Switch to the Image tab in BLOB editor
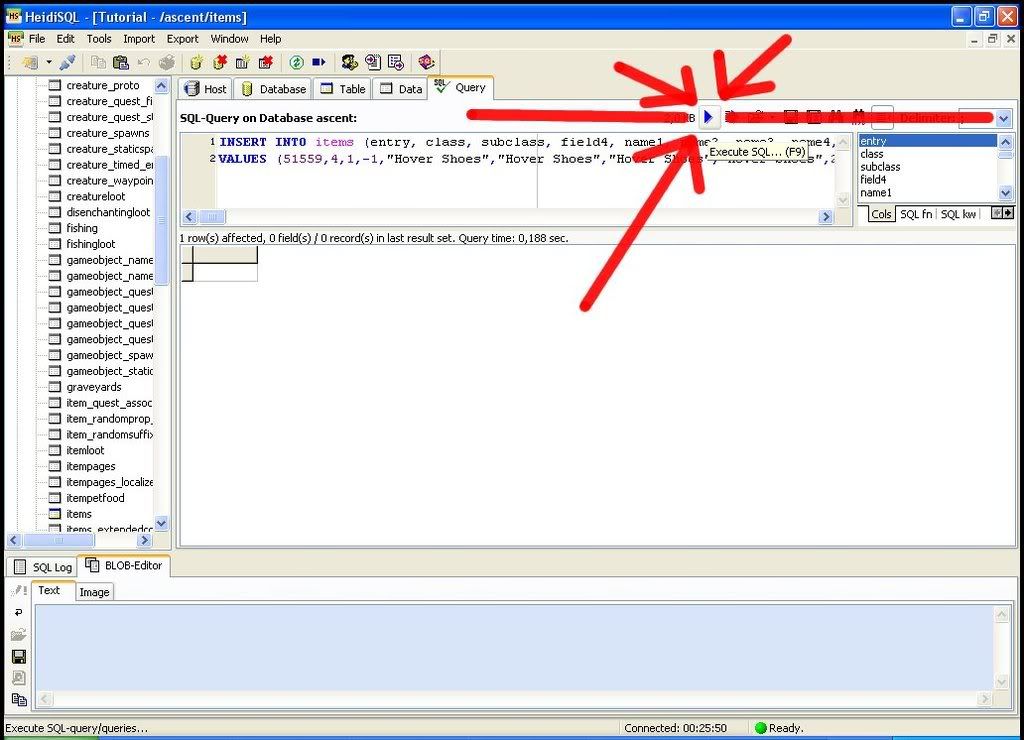The image size is (1024, 740). tap(94, 592)
